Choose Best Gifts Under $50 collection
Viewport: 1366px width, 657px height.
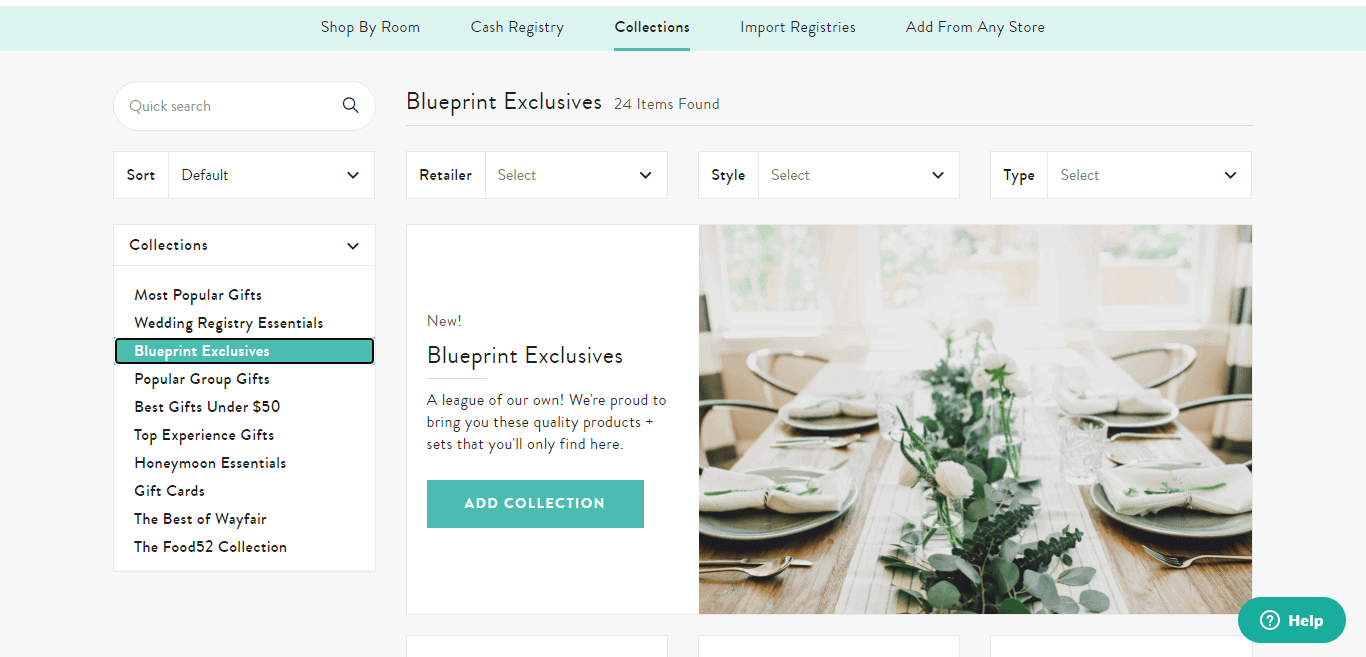point(207,407)
